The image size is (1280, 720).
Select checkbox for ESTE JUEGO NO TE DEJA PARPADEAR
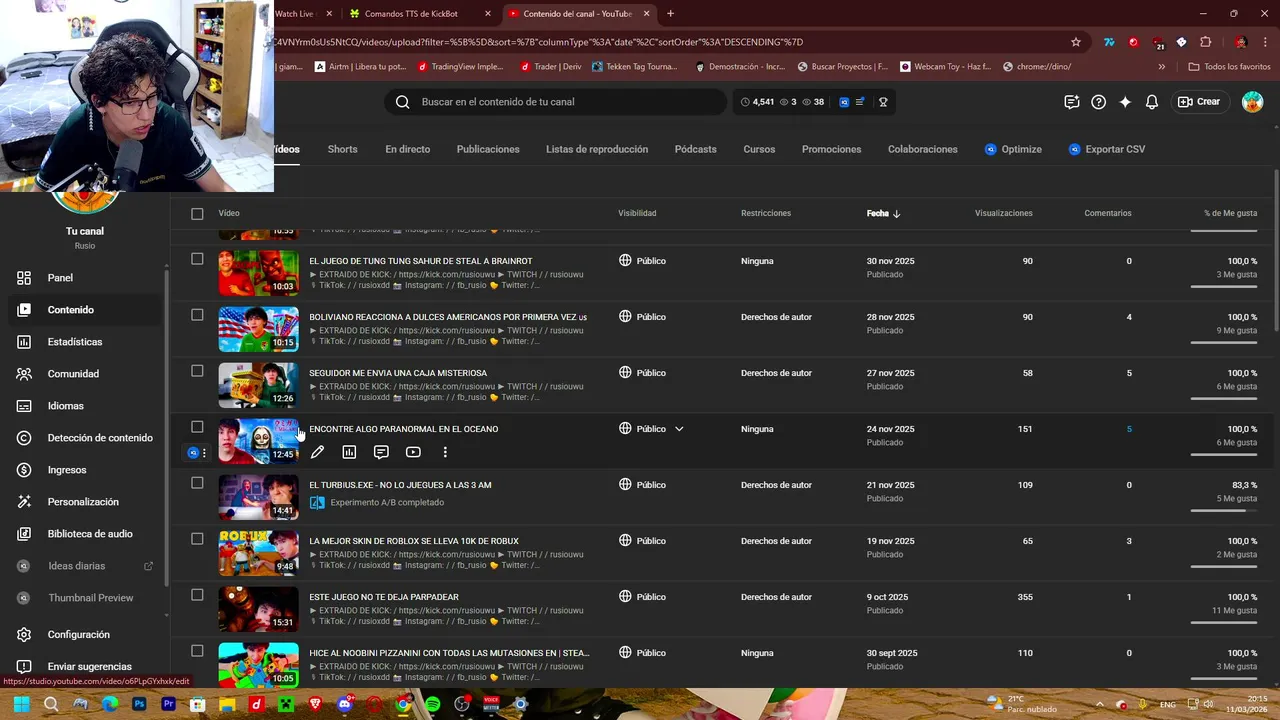[197, 595]
